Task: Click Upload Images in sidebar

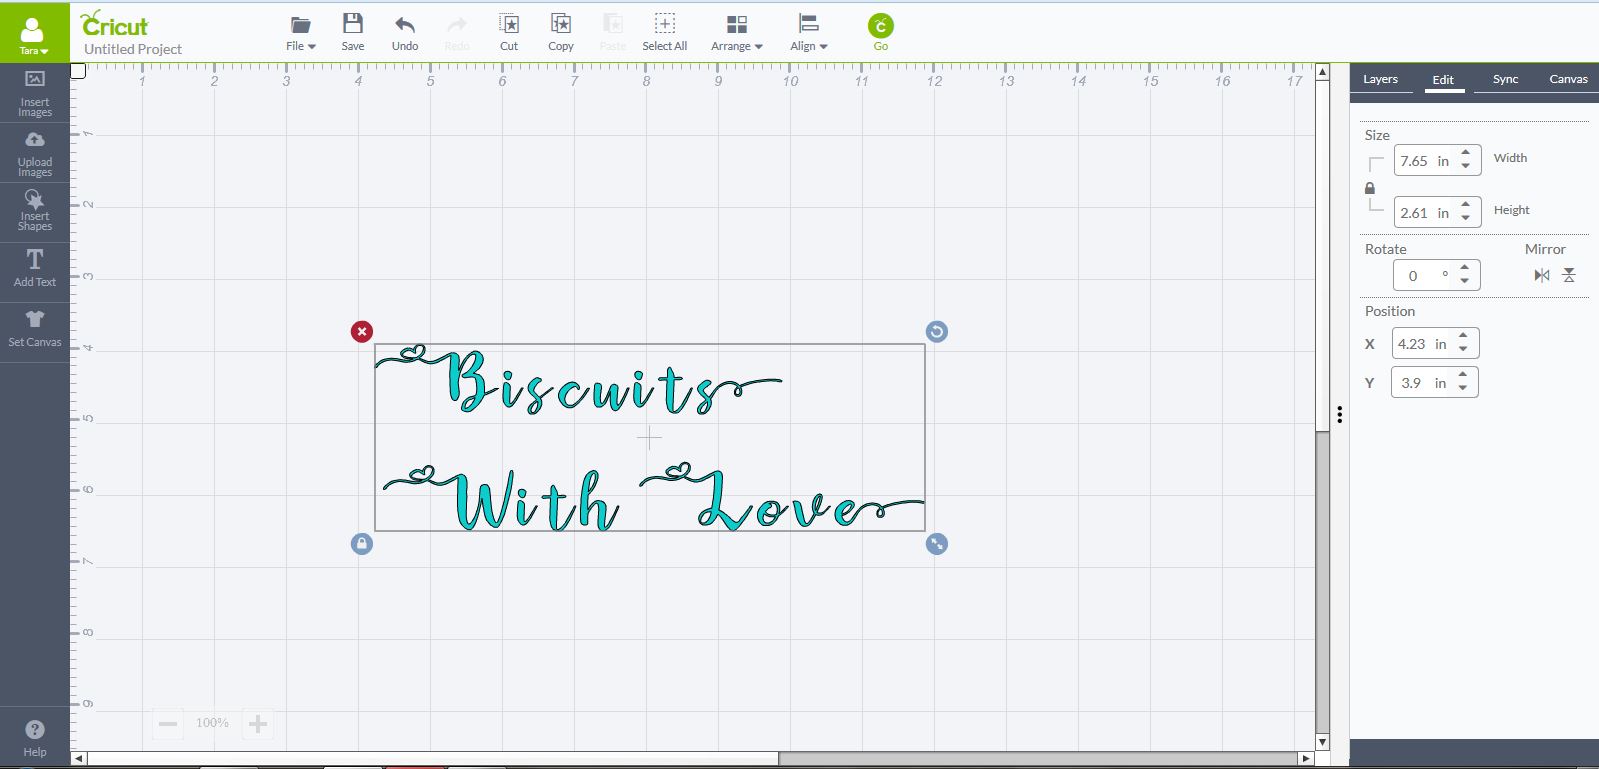Action: pyautogui.click(x=35, y=154)
